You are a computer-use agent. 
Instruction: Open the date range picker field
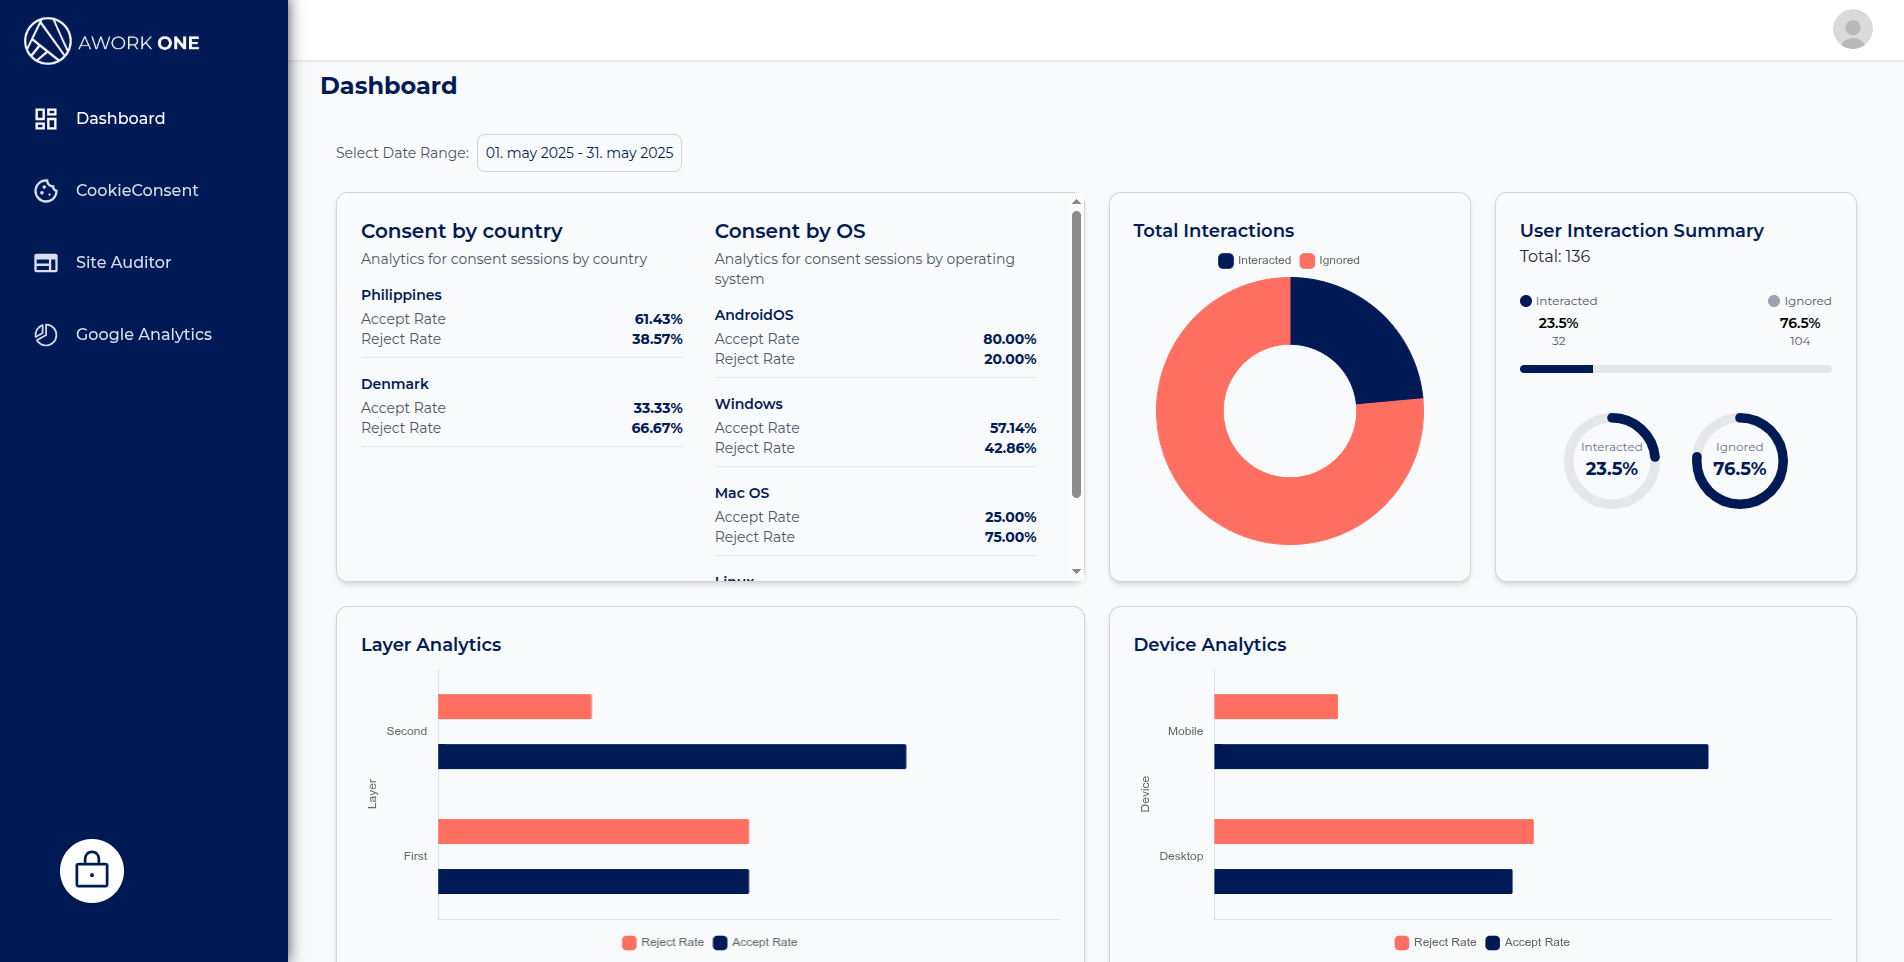pos(579,153)
